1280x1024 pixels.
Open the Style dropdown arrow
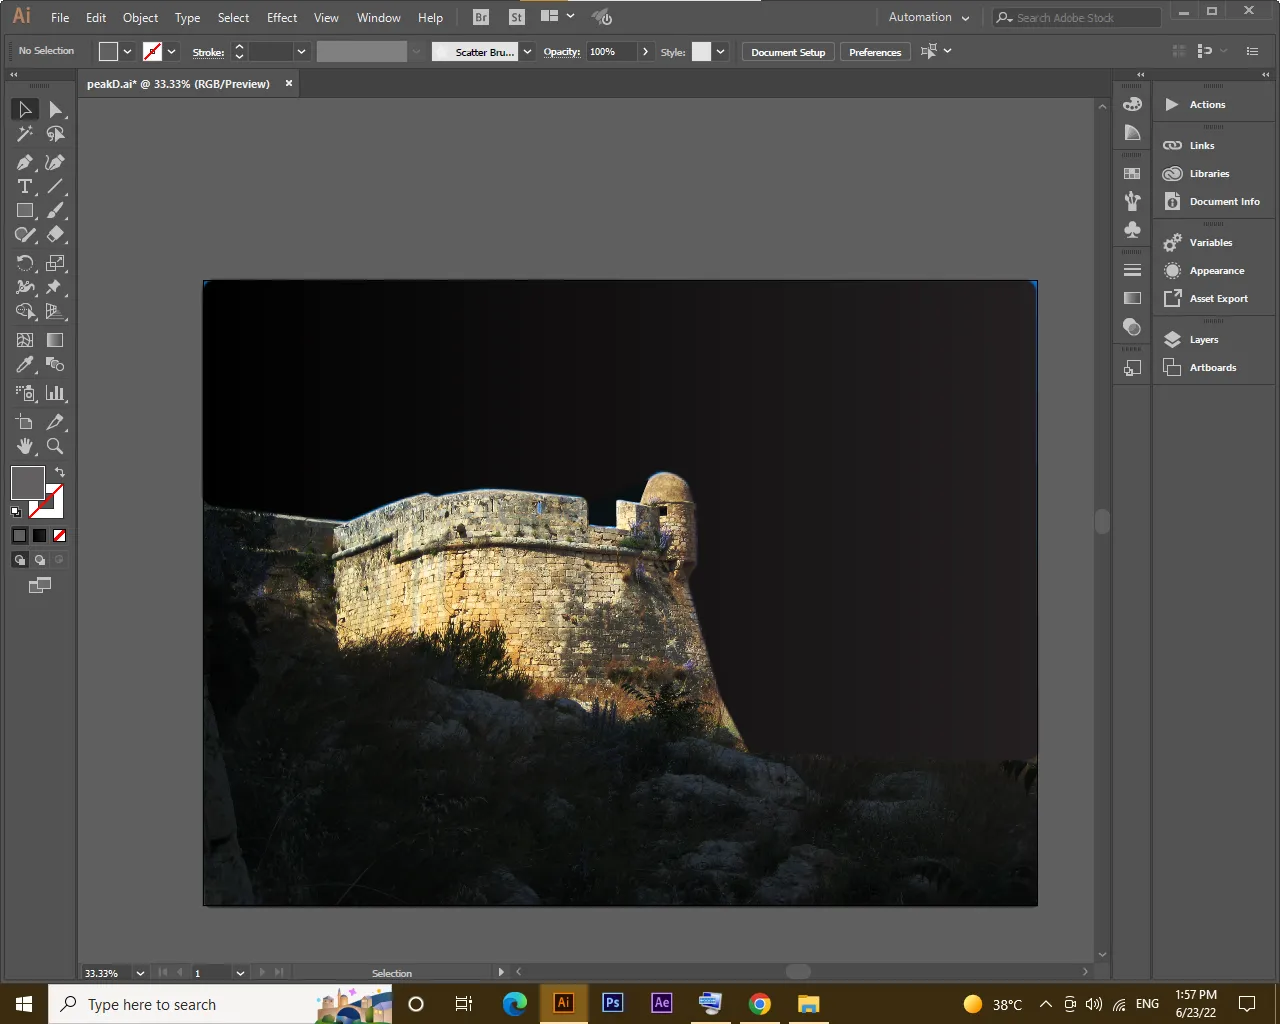(720, 52)
